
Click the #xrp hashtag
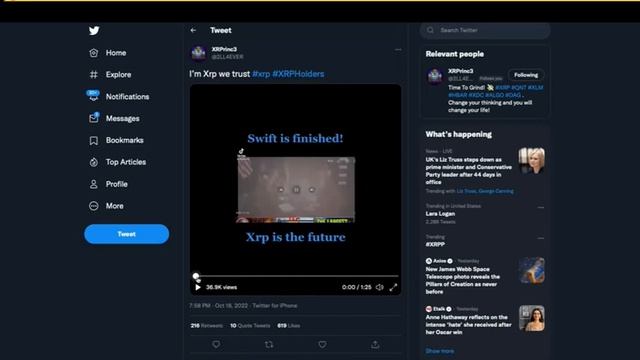tap(261, 74)
